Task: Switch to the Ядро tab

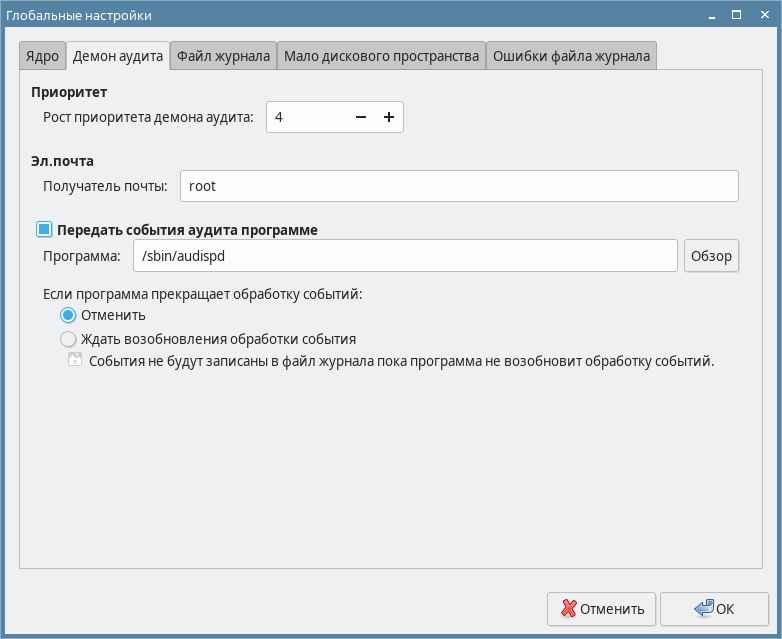Action: [42, 56]
